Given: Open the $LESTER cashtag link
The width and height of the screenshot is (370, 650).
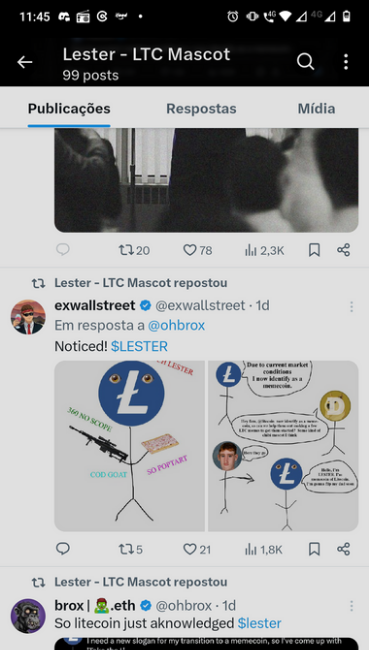Looking at the screenshot, I should click(139, 346).
